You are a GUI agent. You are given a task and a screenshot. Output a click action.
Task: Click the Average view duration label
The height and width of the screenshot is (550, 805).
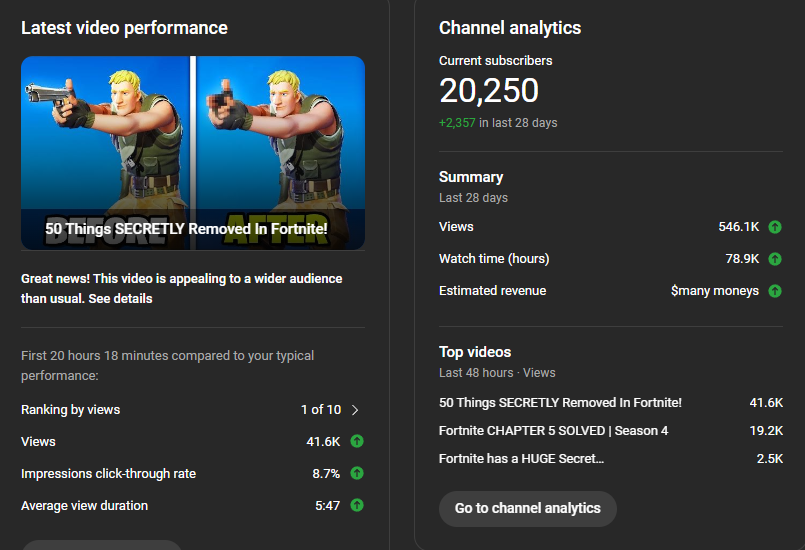(x=84, y=506)
